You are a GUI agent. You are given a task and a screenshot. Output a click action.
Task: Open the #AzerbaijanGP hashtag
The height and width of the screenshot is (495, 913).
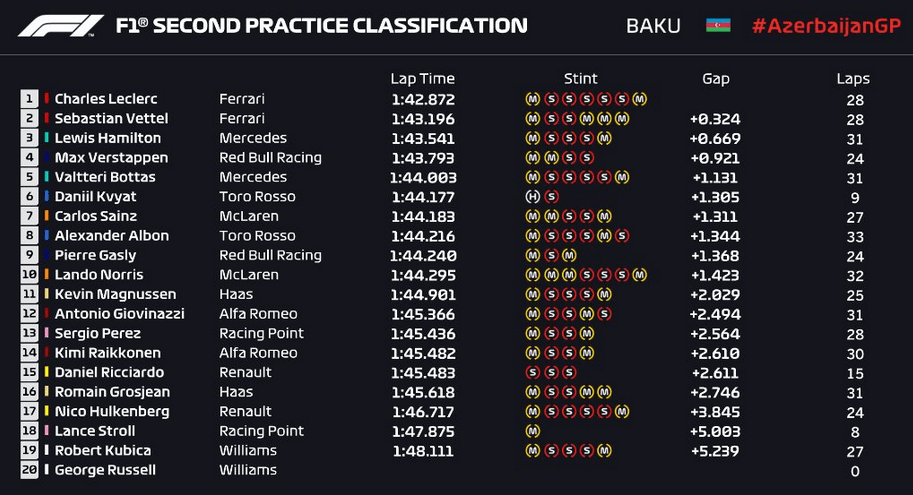click(x=826, y=26)
